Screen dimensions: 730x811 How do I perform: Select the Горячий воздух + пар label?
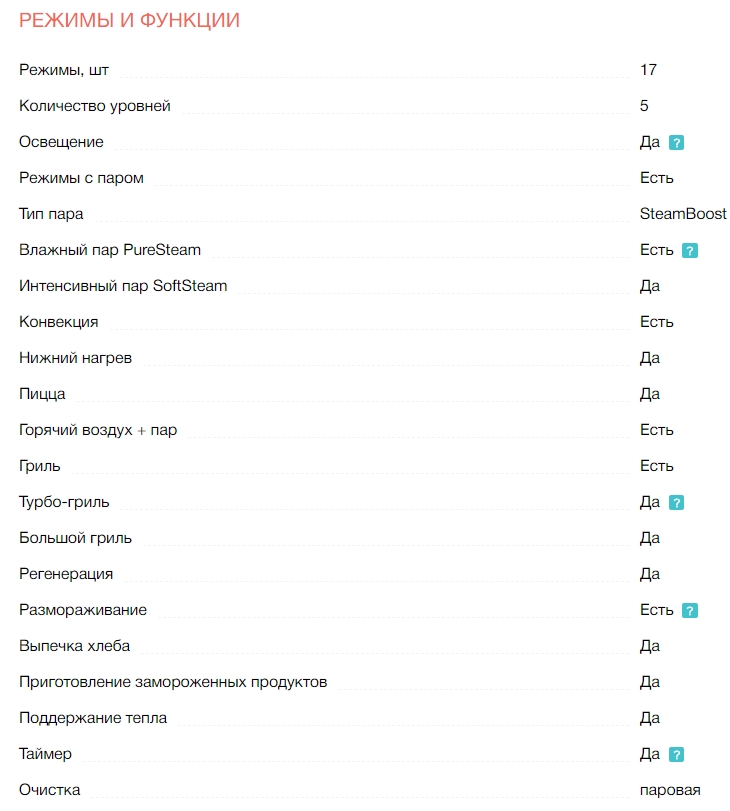coord(98,430)
